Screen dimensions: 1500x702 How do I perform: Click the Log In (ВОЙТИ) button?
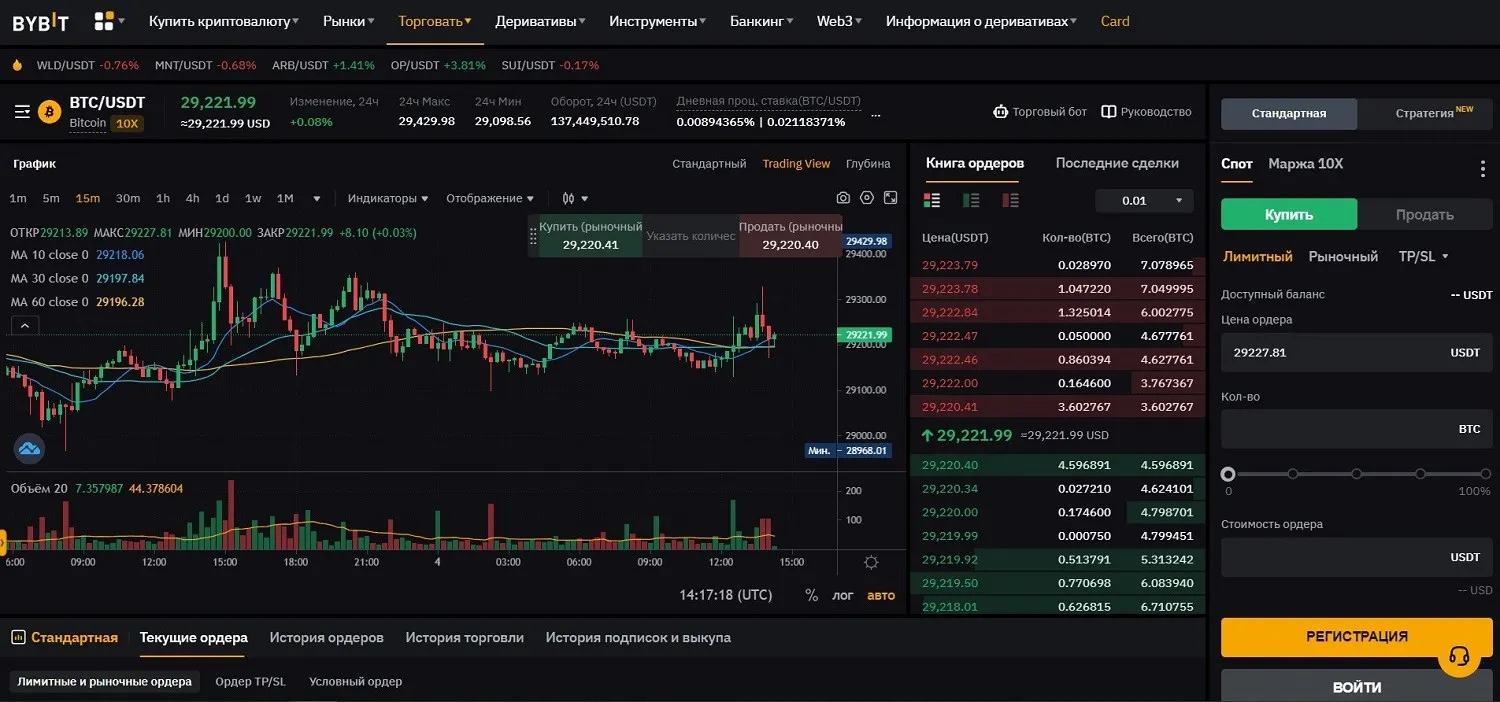[x=1357, y=687]
